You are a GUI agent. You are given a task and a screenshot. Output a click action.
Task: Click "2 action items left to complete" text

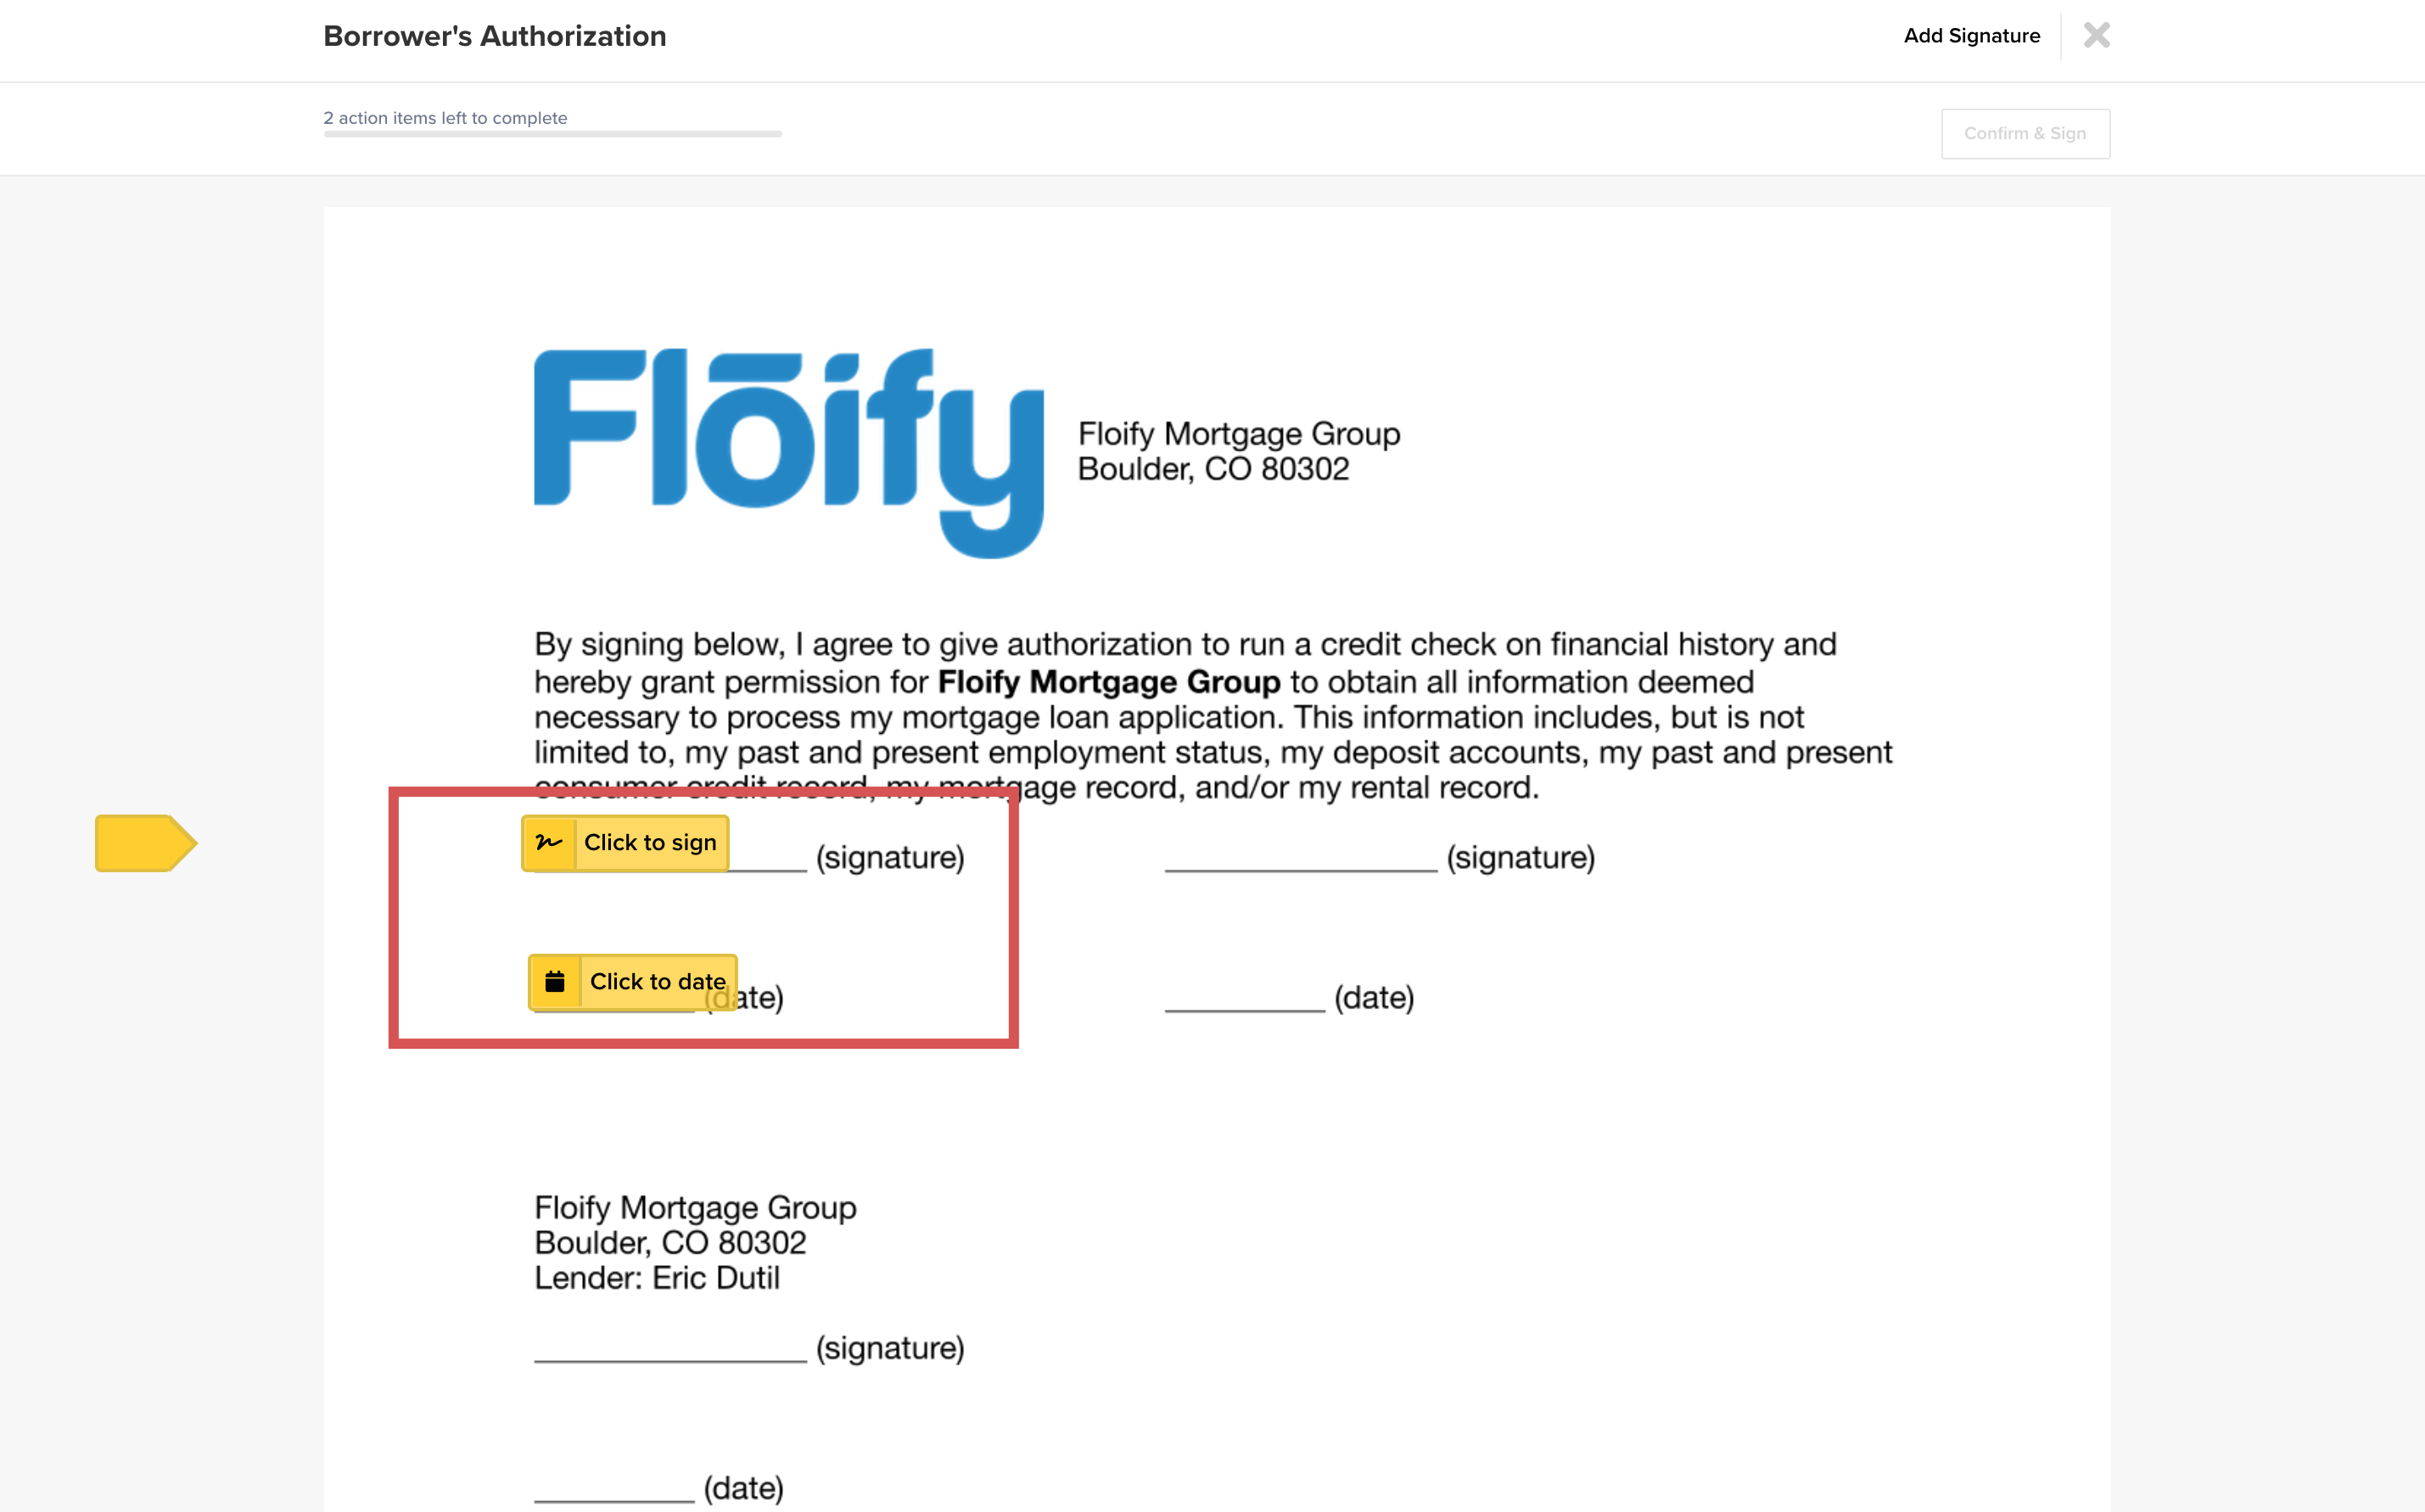point(445,118)
